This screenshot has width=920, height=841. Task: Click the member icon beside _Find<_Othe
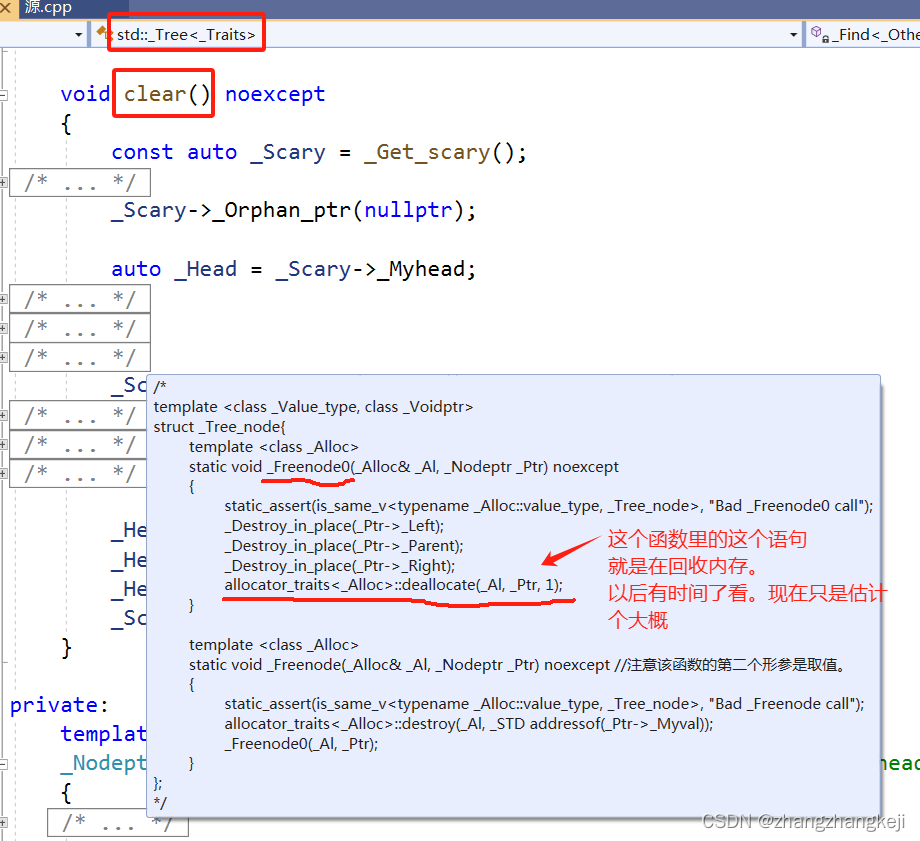[x=818, y=34]
